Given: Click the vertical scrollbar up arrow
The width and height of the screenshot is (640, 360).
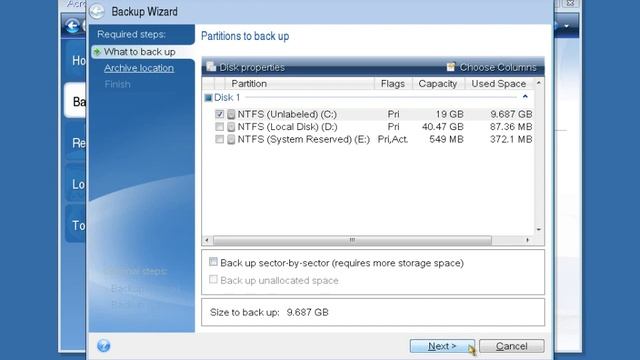Looking at the screenshot, I should (x=539, y=83).
